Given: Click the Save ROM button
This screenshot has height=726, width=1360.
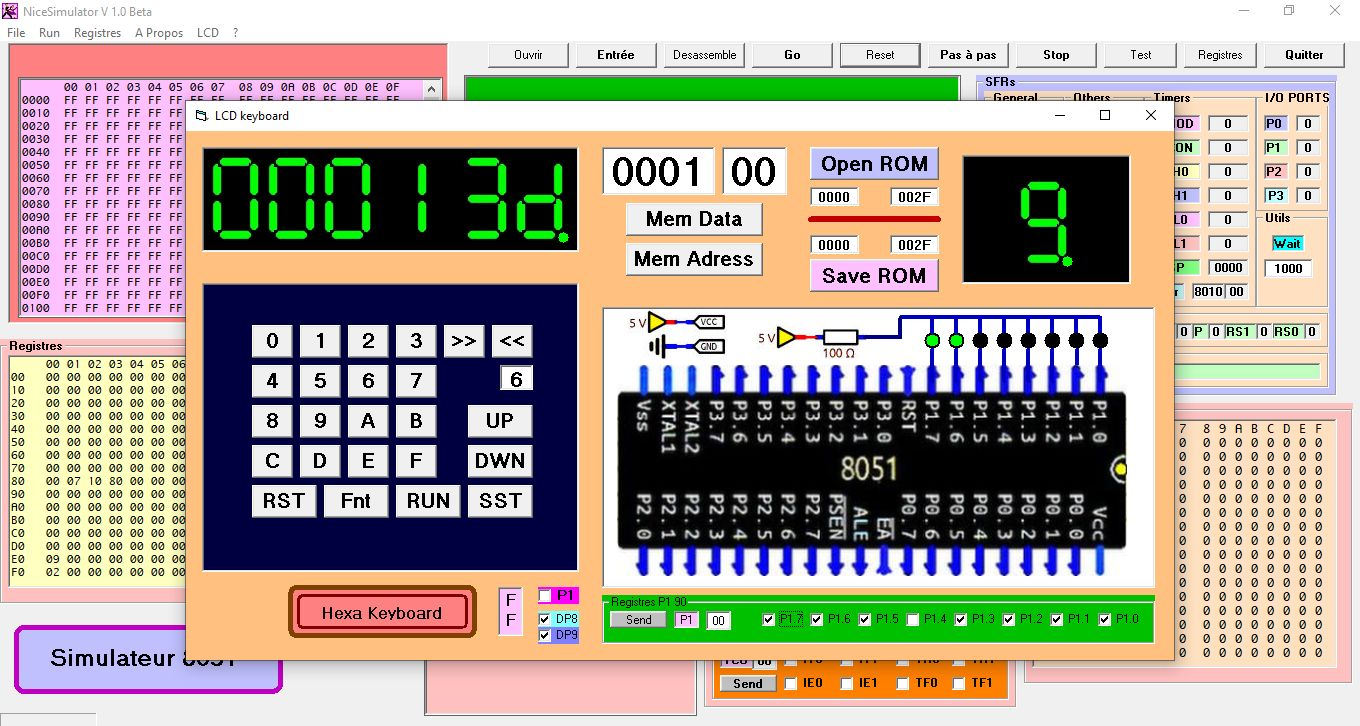Looking at the screenshot, I should pos(874,275).
